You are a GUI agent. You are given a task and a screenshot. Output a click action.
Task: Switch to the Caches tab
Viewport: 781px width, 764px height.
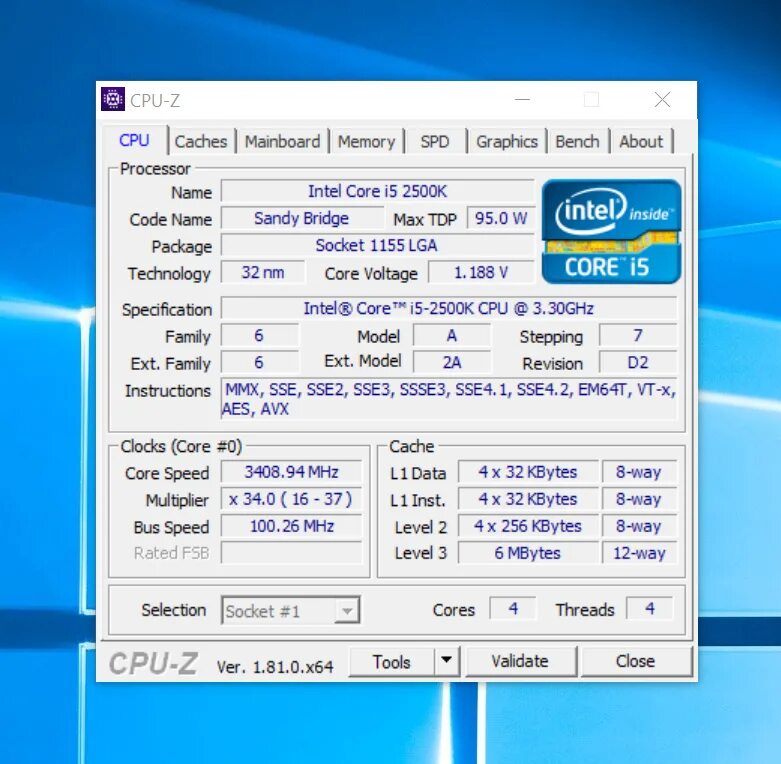point(201,141)
